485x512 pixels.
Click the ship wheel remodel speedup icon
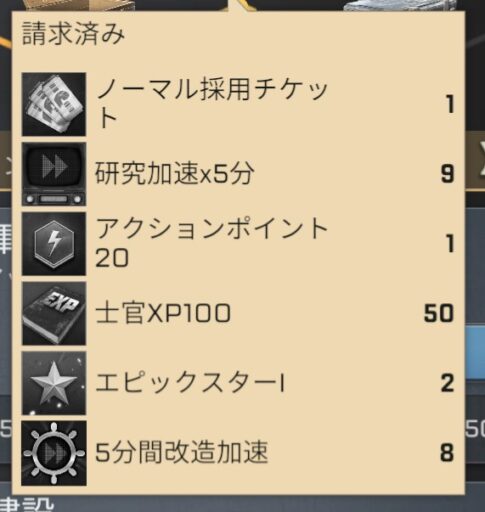coord(54,453)
